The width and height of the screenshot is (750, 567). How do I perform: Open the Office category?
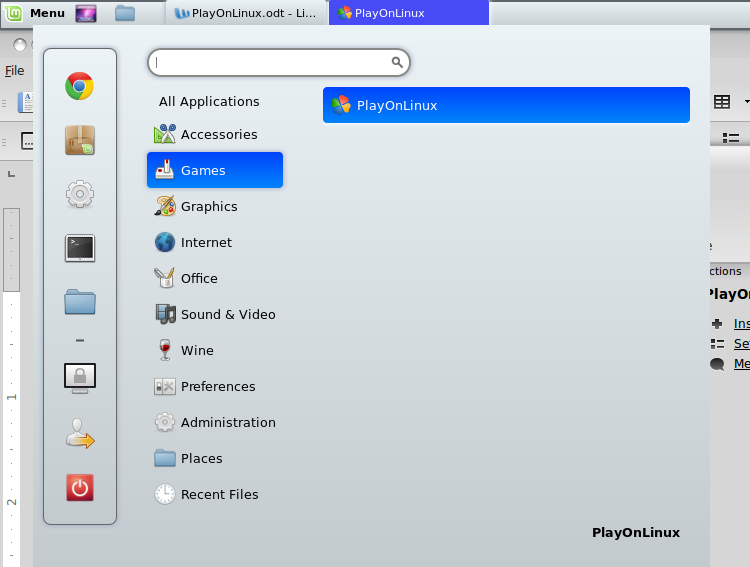point(215,278)
